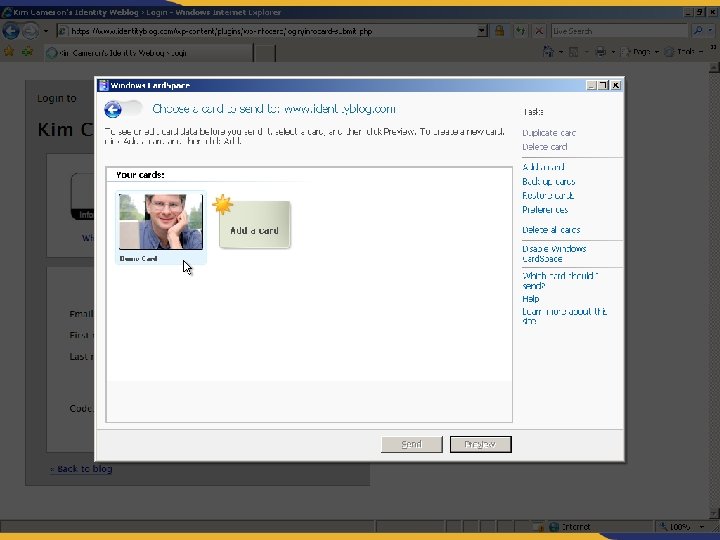Click the Send button
720x540 pixels.
click(411, 444)
